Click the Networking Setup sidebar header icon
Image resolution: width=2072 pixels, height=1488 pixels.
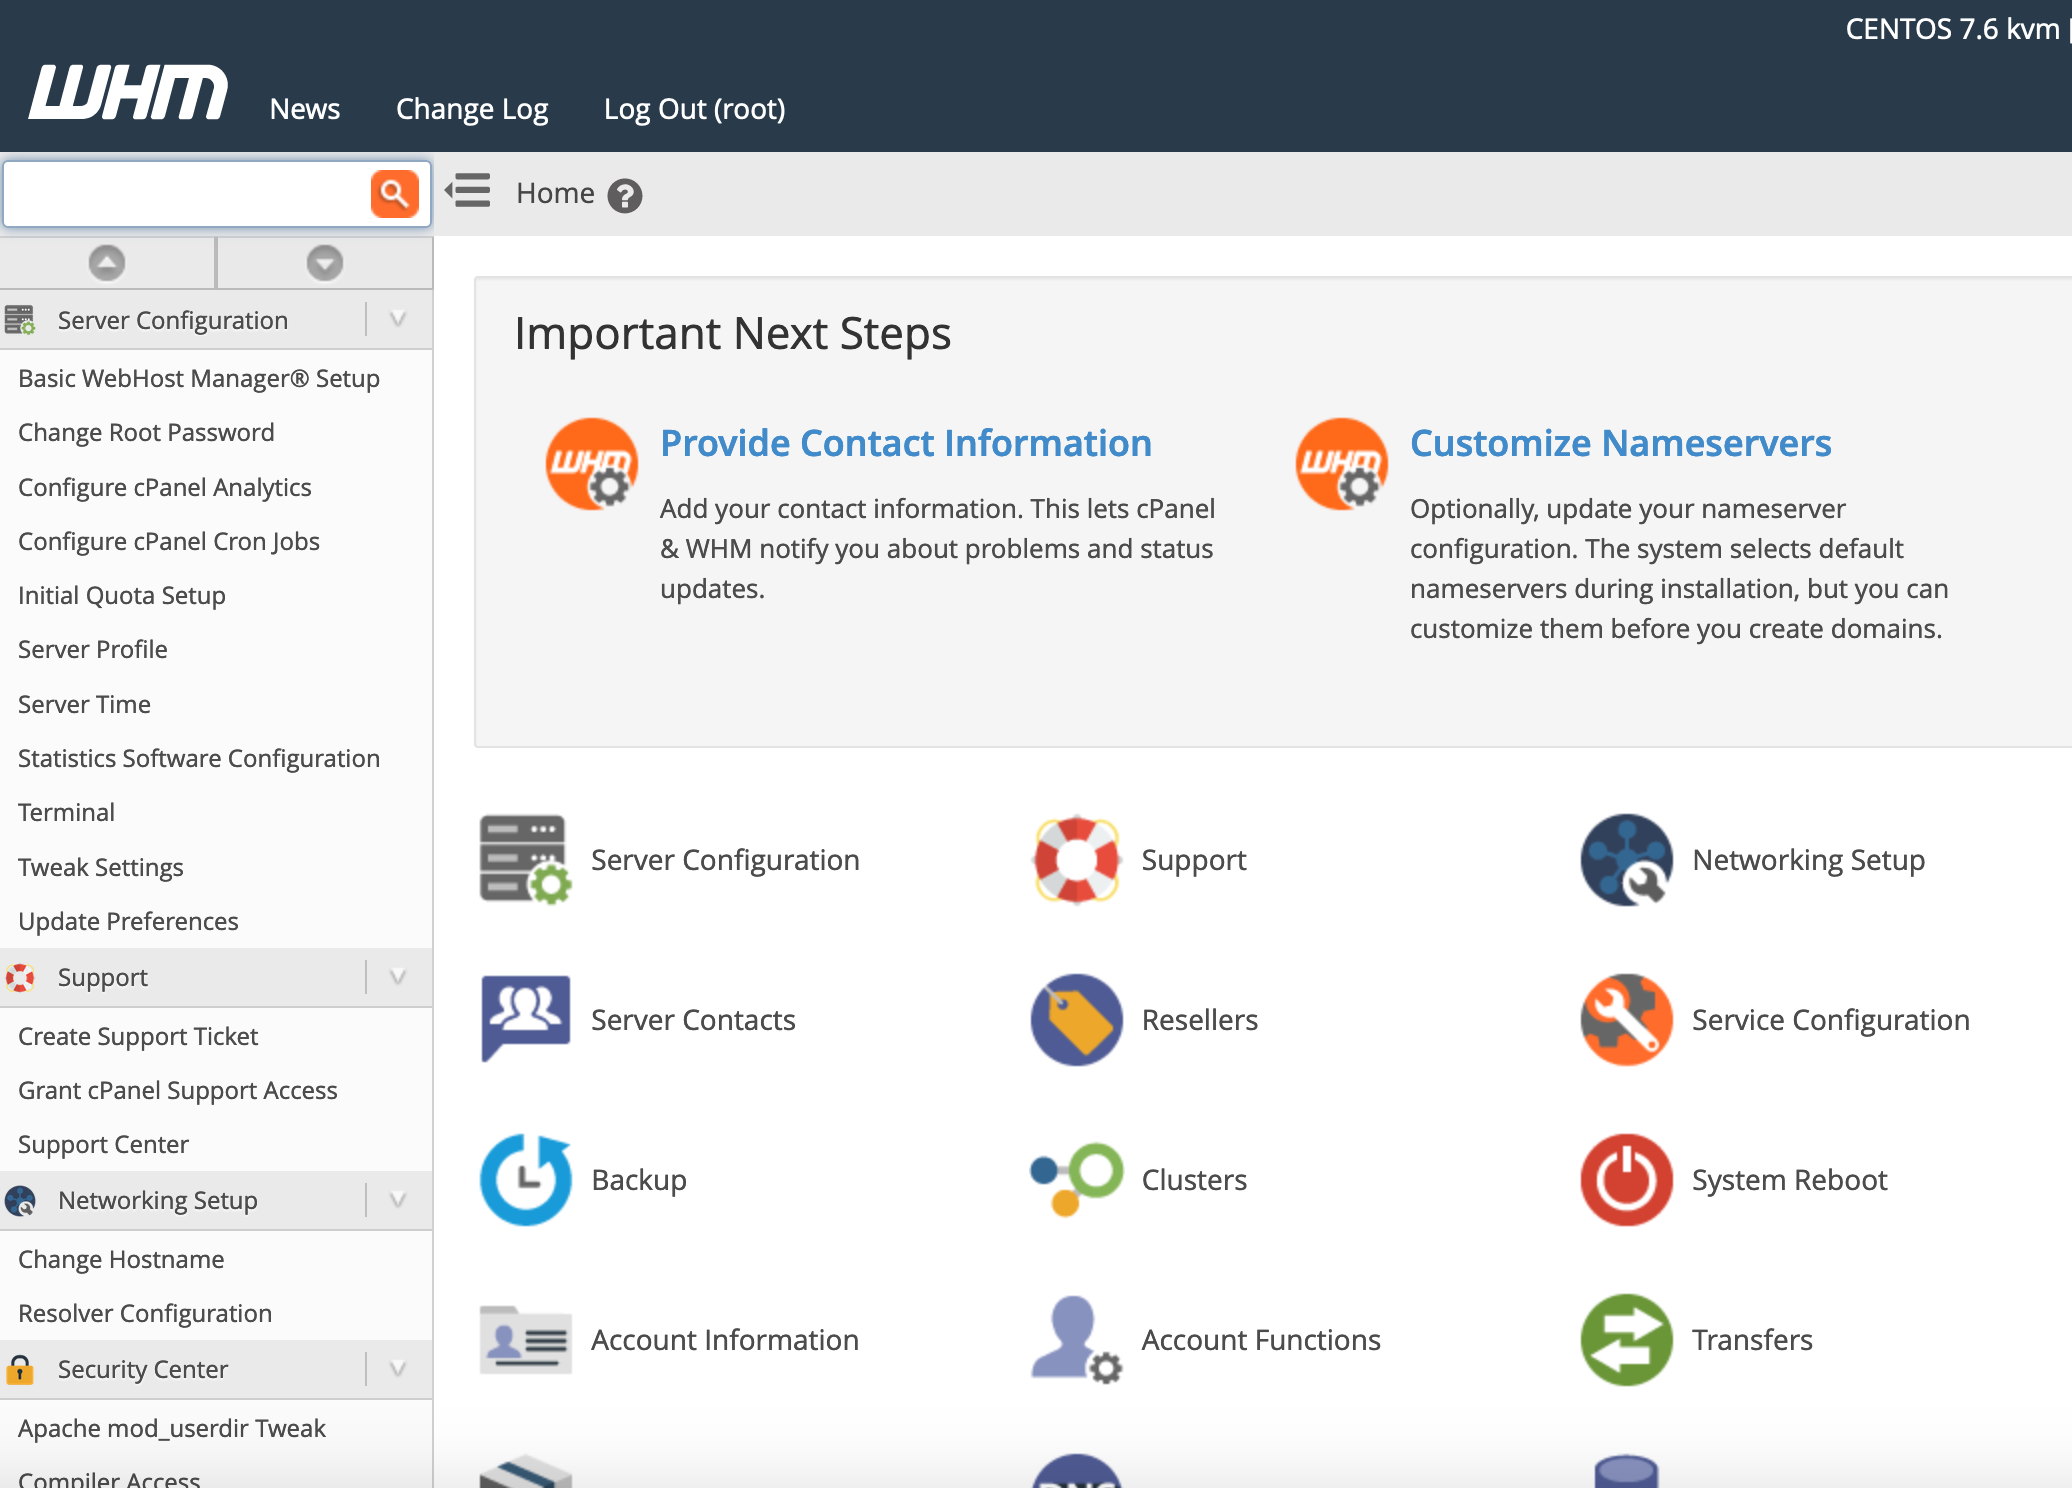tap(20, 1200)
